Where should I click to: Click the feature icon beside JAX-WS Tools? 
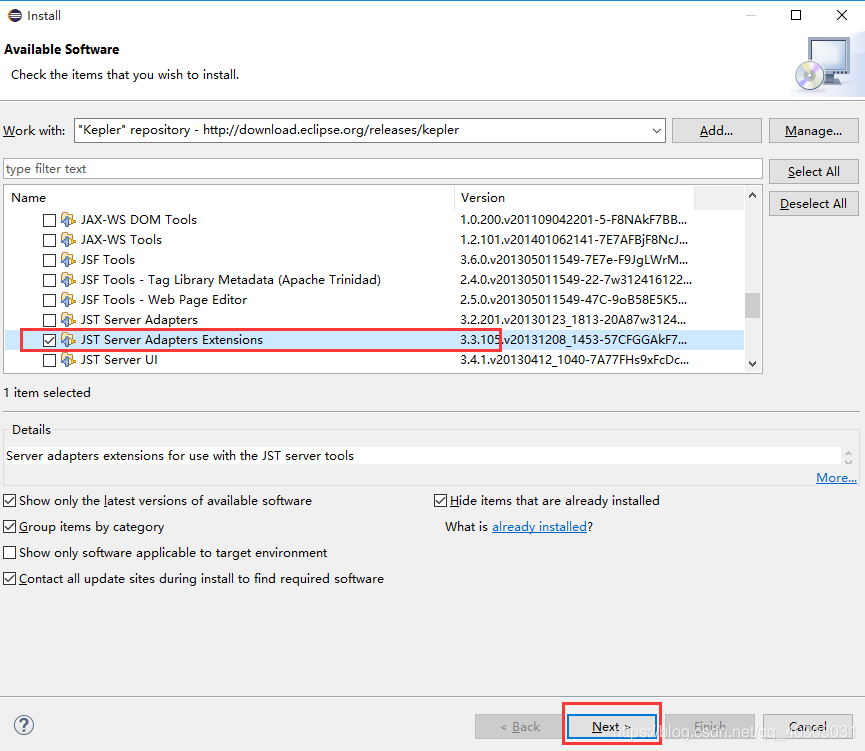click(x=68, y=239)
